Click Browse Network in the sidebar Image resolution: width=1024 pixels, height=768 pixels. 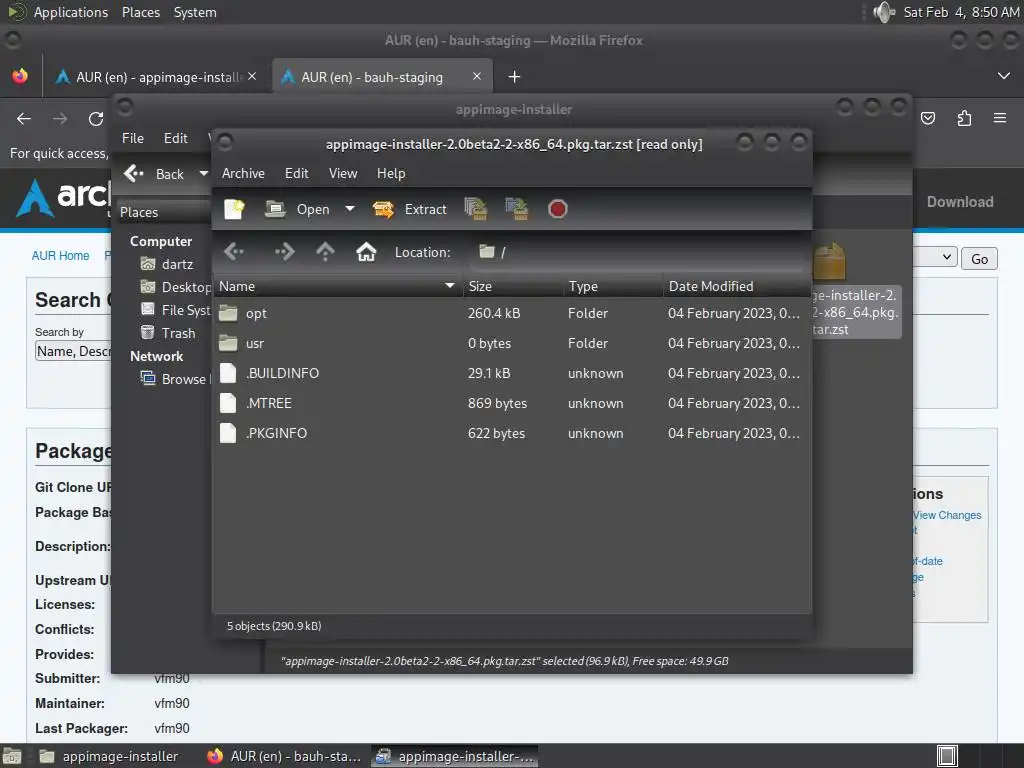pyautogui.click(x=175, y=379)
